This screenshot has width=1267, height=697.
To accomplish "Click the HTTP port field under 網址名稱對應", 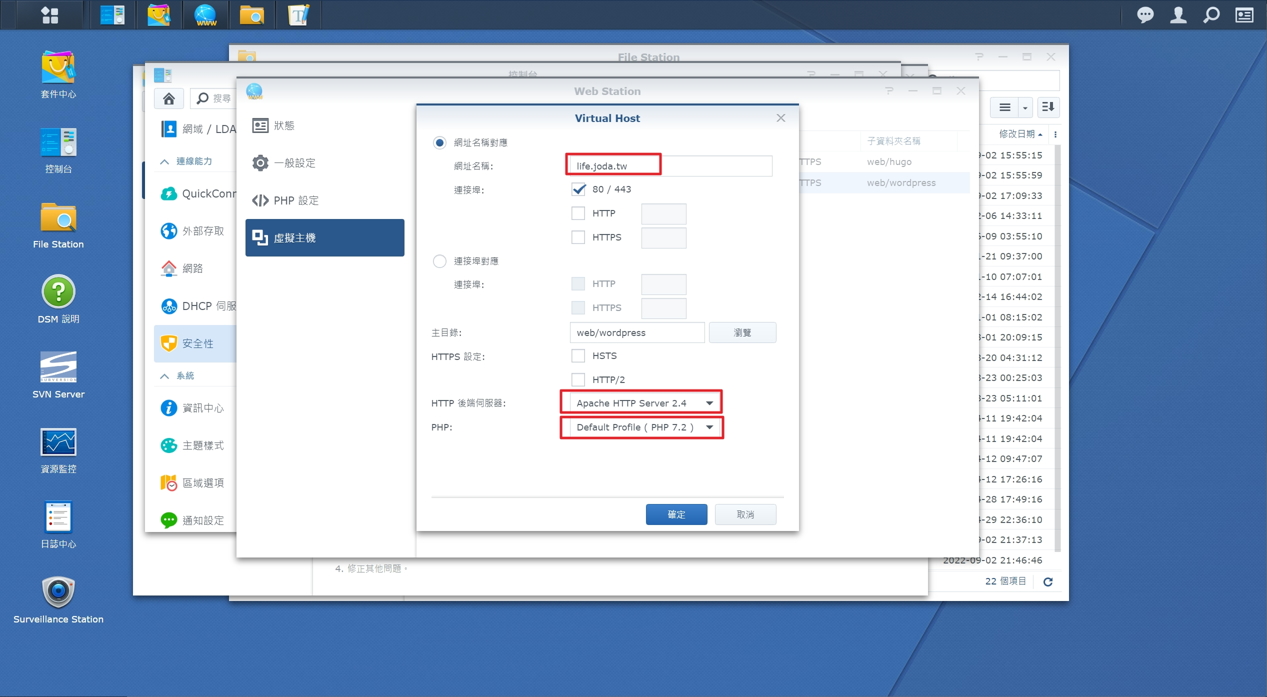I will tap(663, 214).
